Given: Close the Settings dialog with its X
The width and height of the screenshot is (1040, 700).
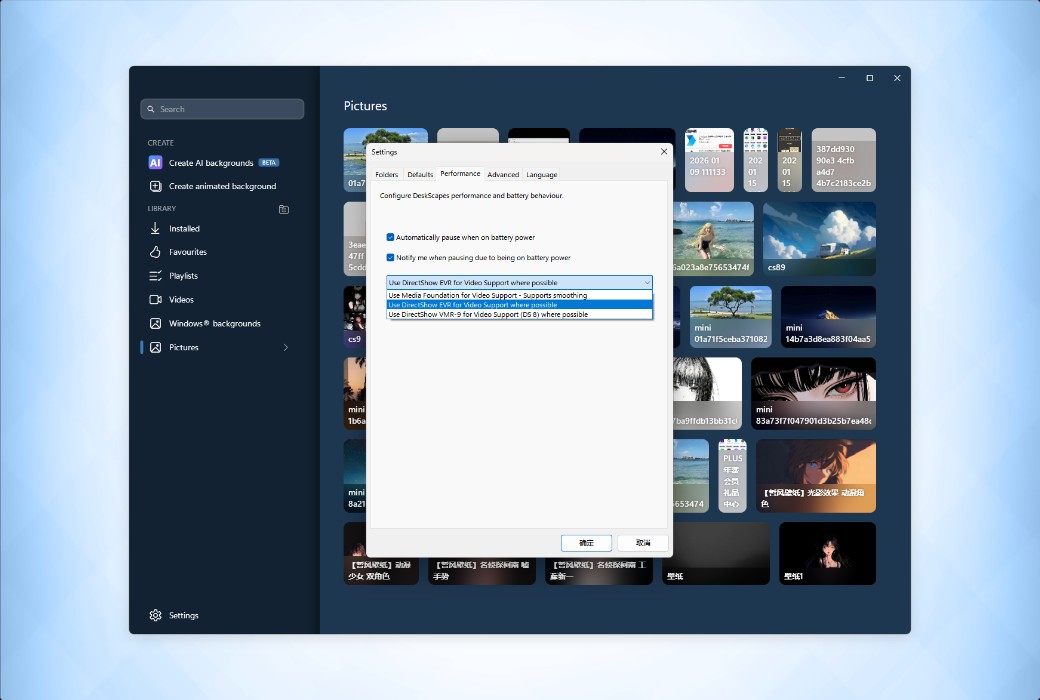Looking at the screenshot, I should pyautogui.click(x=664, y=152).
